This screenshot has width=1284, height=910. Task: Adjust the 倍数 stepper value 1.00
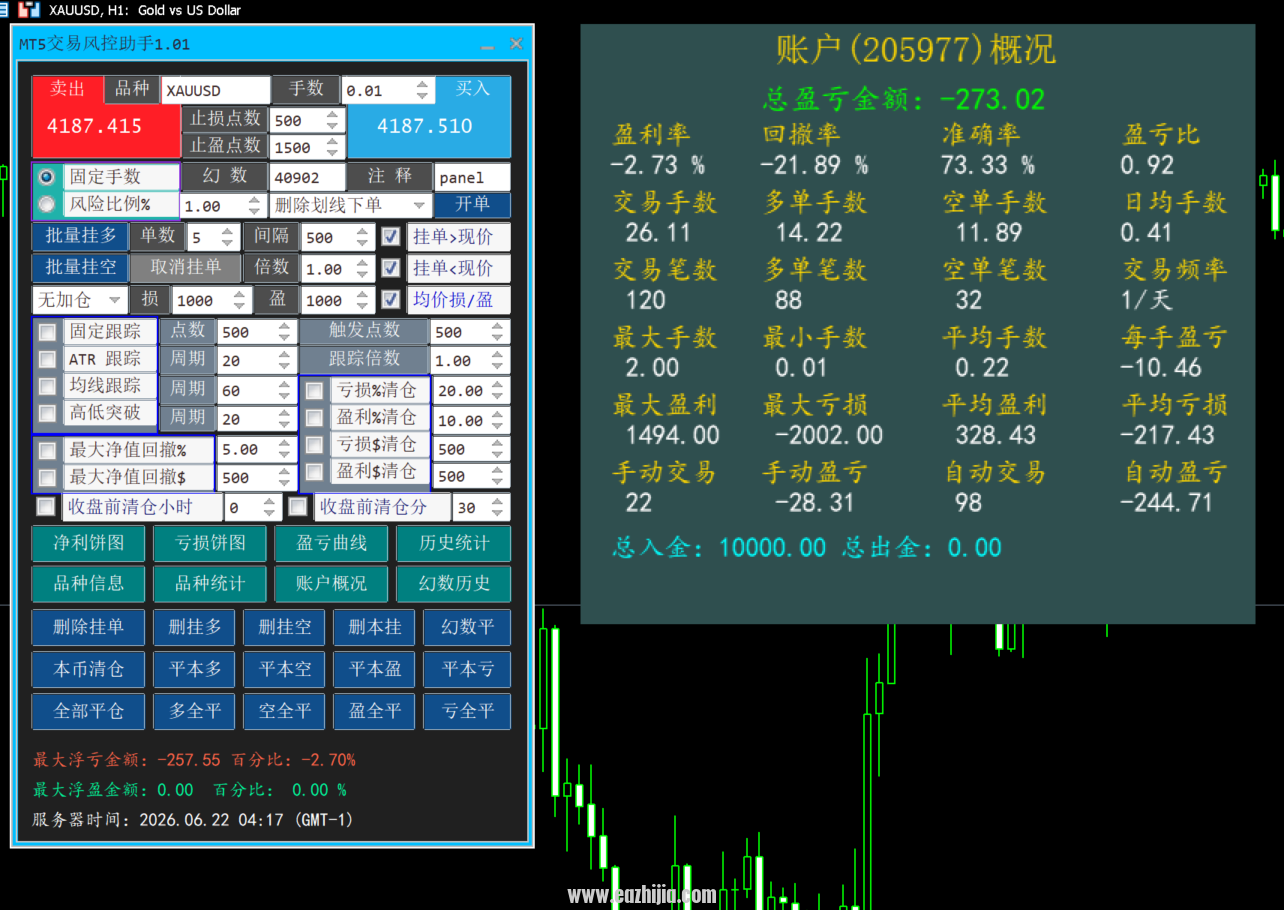click(x=339, y=269)
